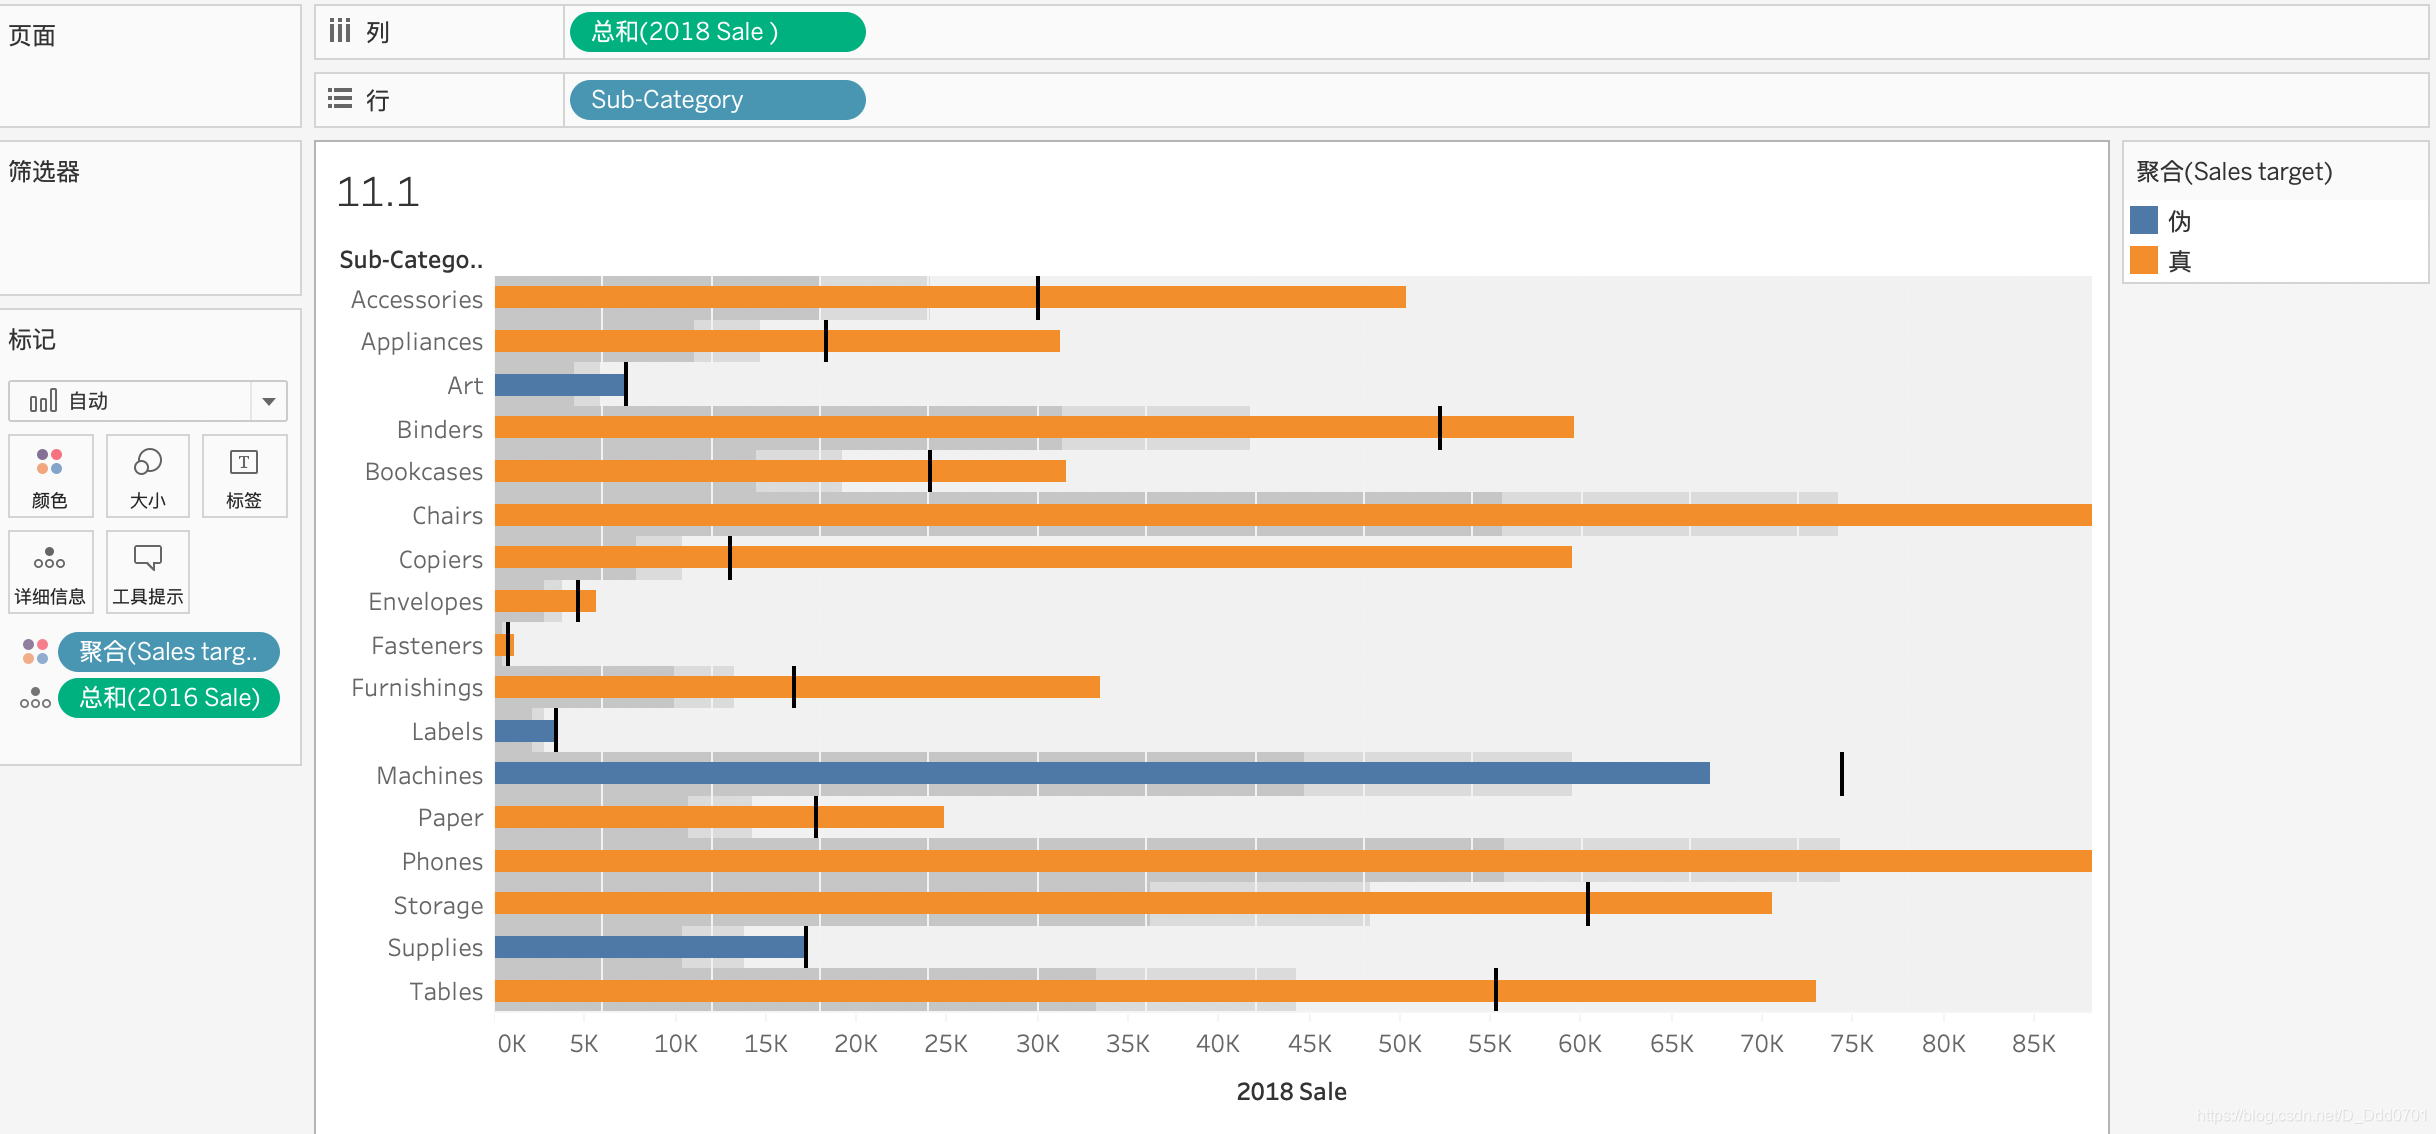Click the bar chart icon in mark type selector
2436x1134 pixels.
(x=43, y=401)
